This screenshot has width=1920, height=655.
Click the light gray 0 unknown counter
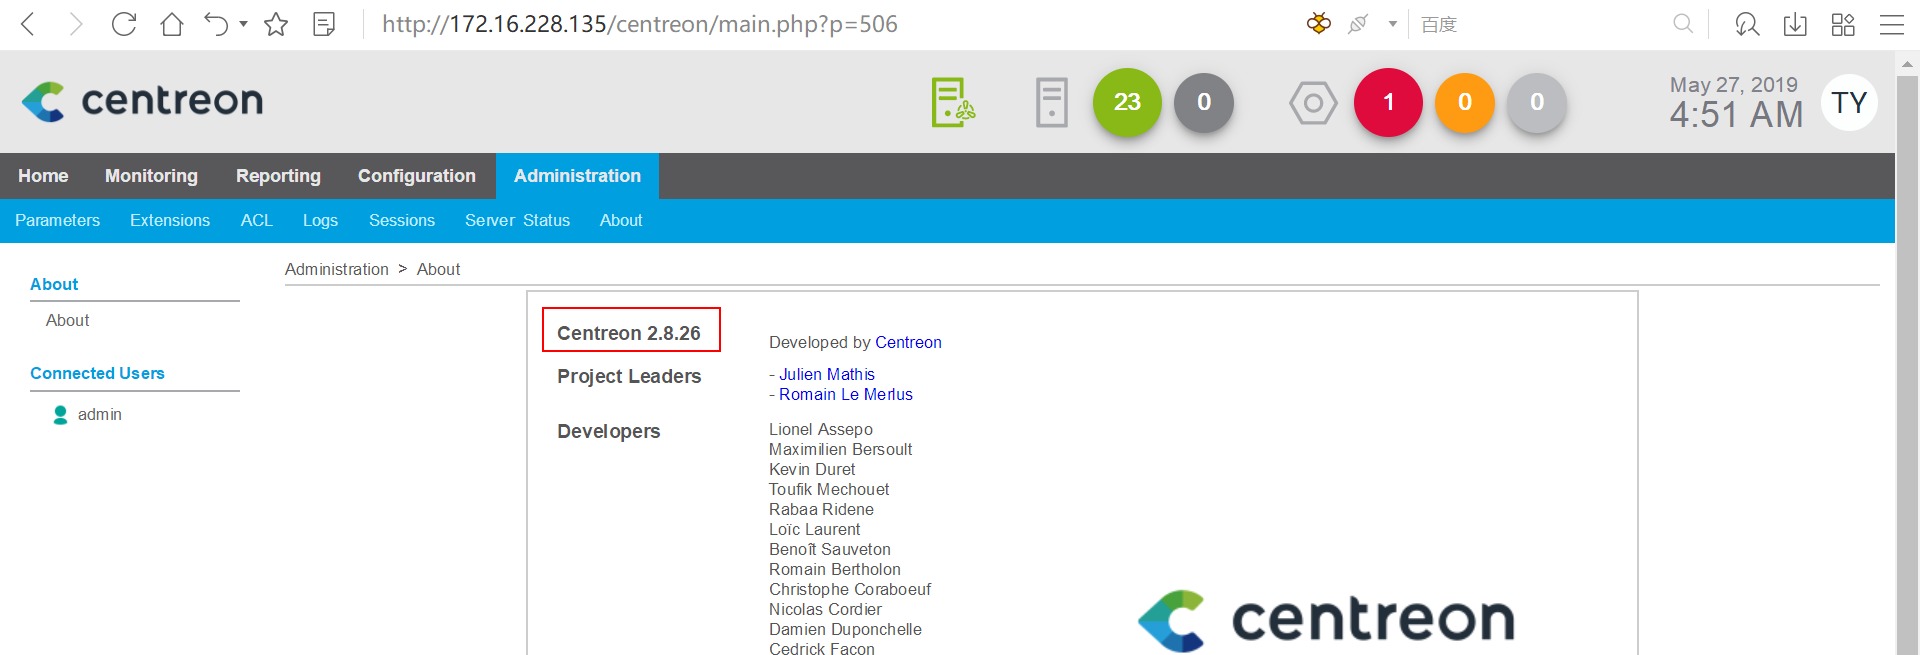coord(1537,102)
